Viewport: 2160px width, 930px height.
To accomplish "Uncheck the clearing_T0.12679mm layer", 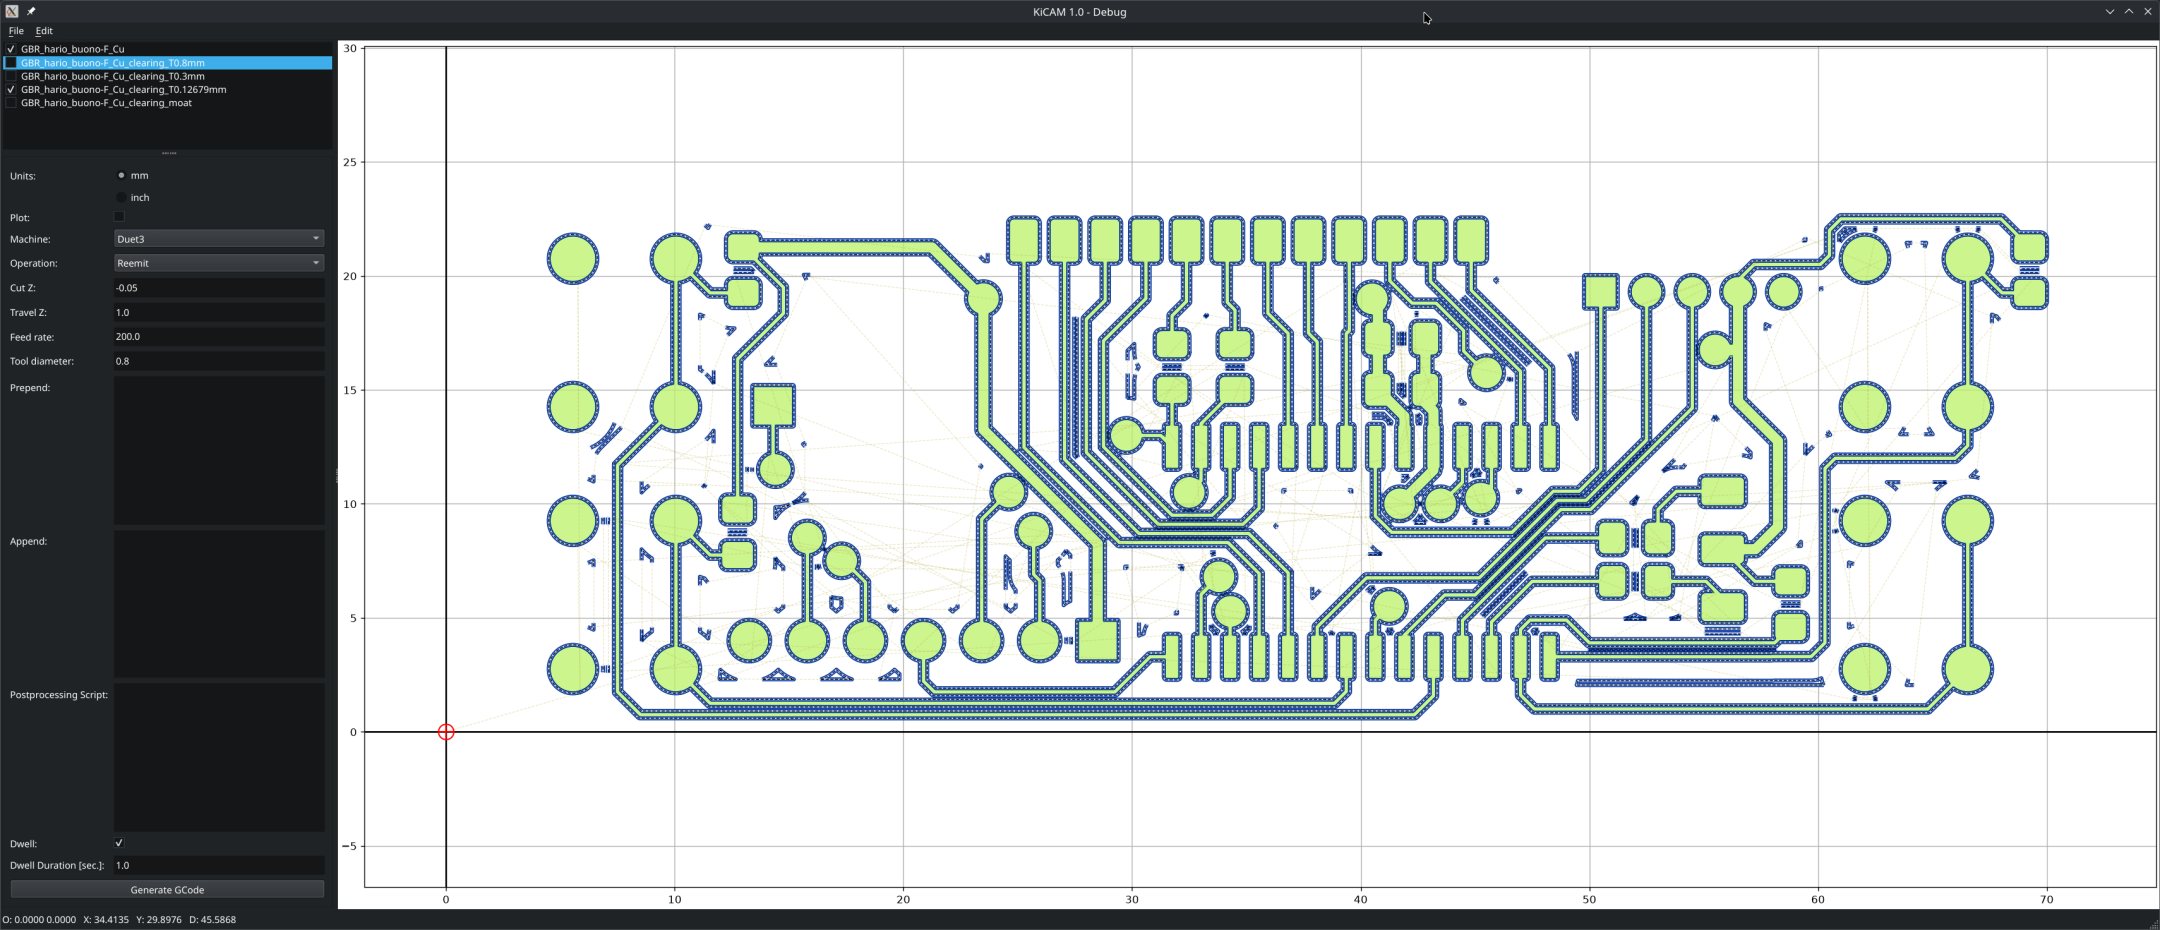I will point(11,89).
